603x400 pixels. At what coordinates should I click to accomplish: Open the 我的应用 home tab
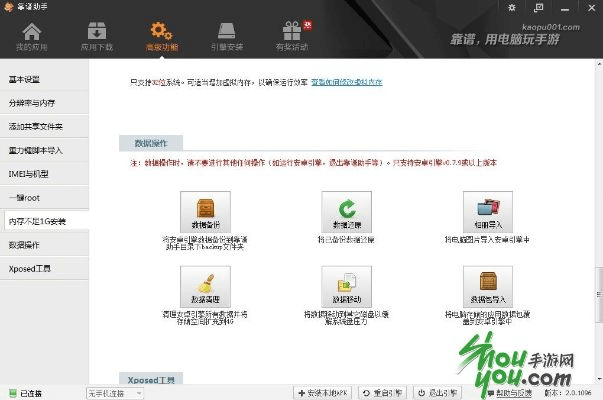click(x=32, y=37)
